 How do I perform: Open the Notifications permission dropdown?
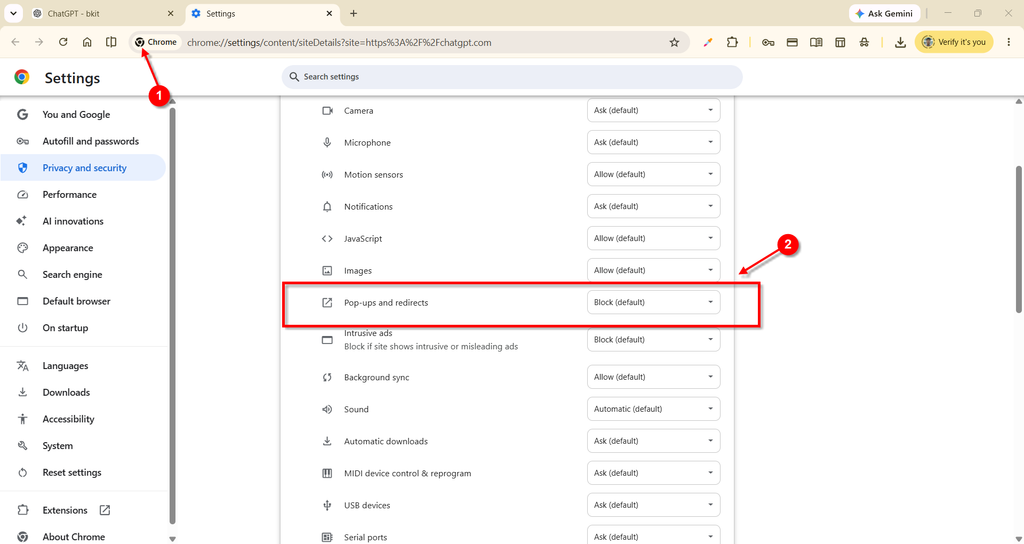point(653,206)
